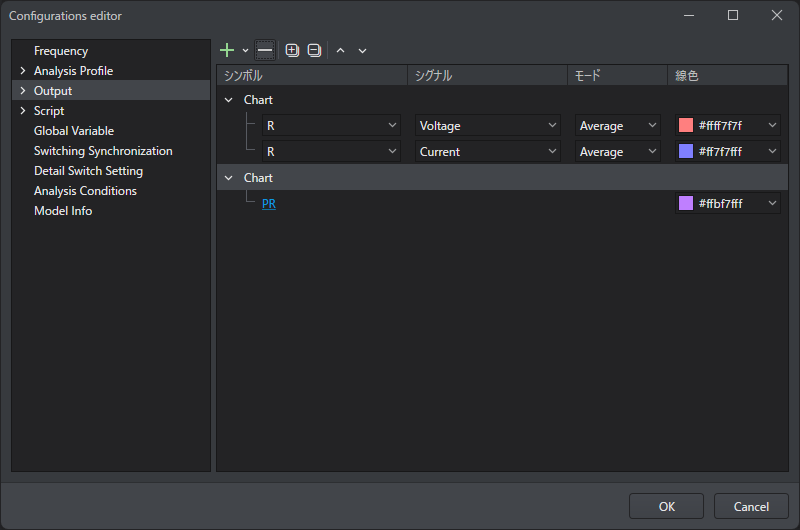Click the モード column header
The image size is (800, 530).
pos(617,75)
